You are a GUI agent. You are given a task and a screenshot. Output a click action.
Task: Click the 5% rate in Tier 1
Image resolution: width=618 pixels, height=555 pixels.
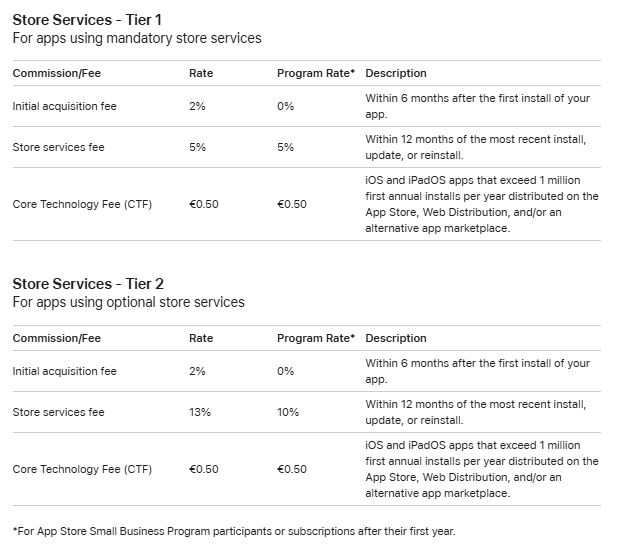click(x=197, y=147)
